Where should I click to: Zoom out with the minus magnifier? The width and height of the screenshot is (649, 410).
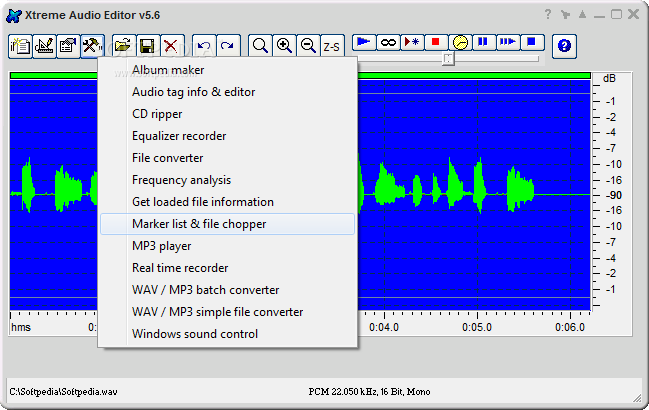[308, 46]
